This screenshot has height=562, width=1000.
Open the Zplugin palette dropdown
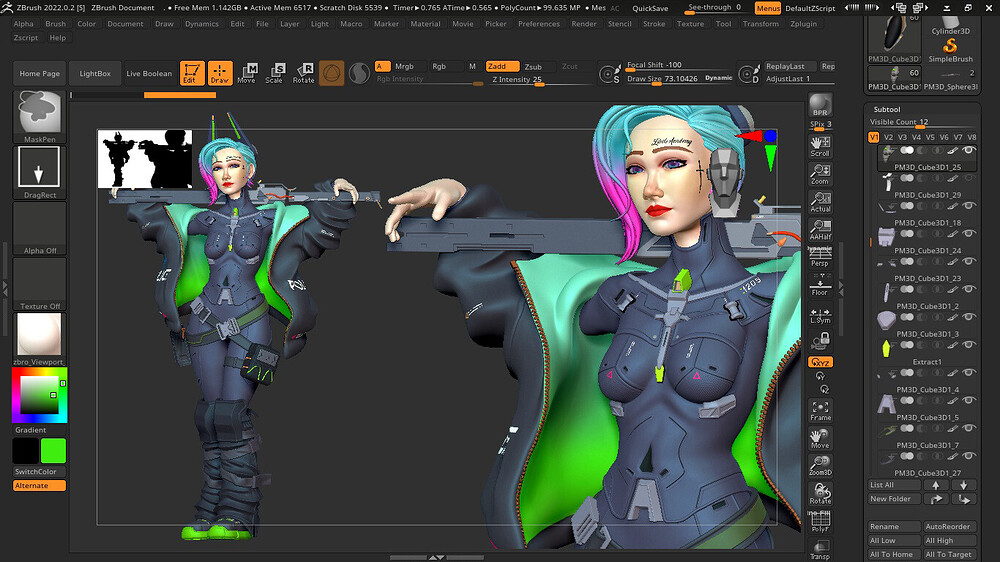[x=804, y=24]
